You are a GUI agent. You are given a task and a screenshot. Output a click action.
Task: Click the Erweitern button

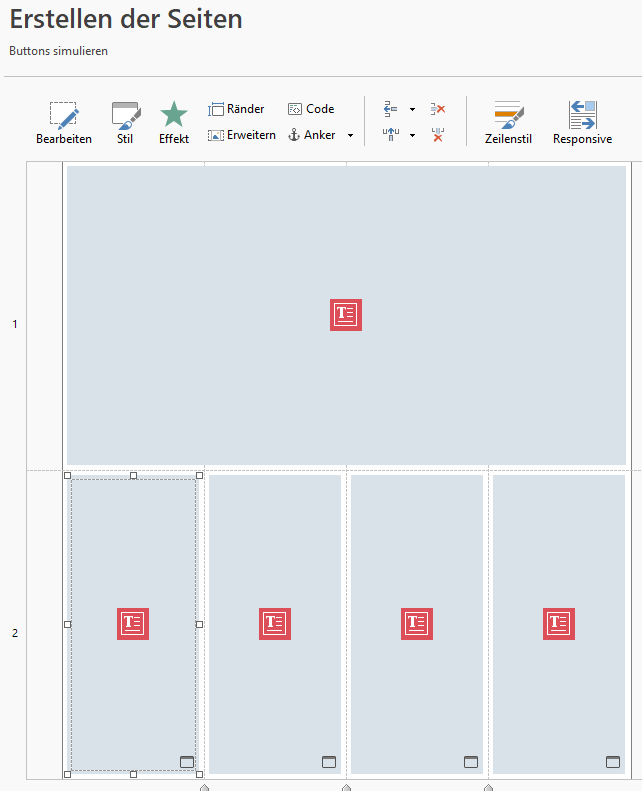(241, 135)
